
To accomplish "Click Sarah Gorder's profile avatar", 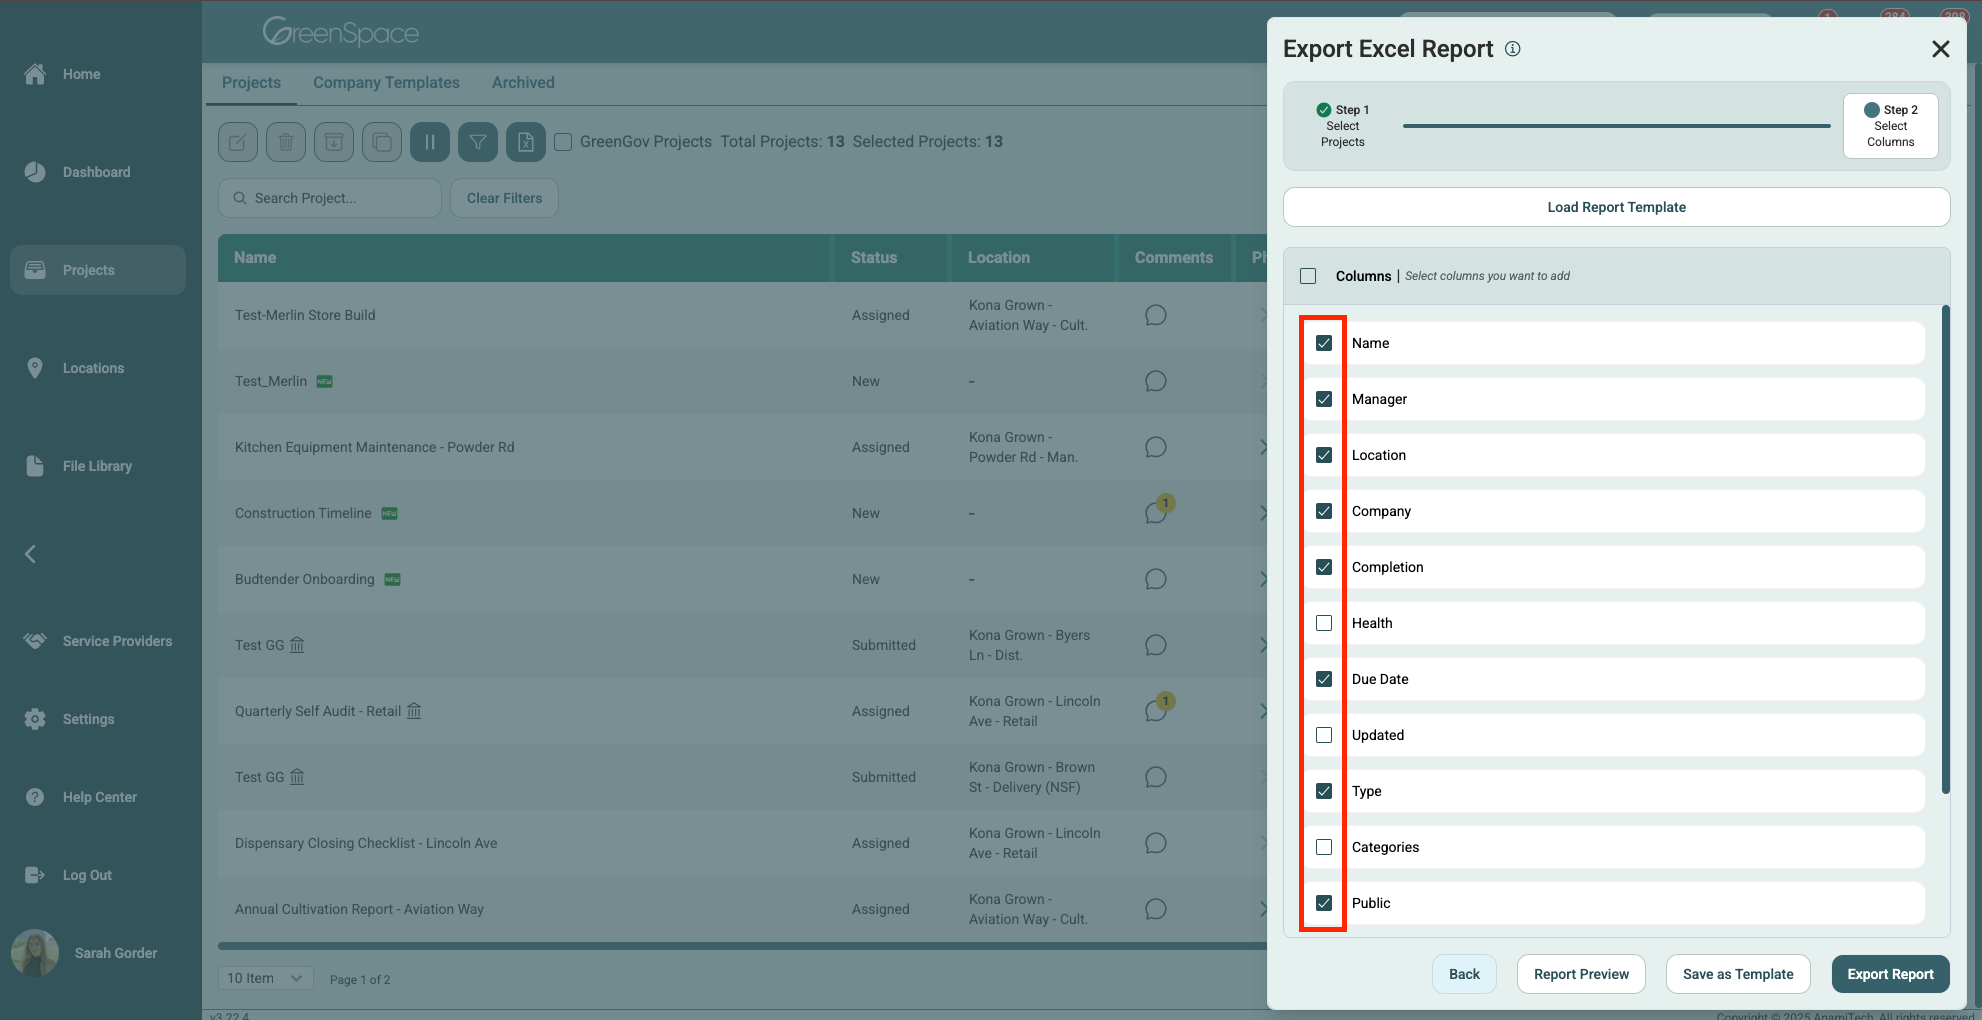I will [35, 953].
